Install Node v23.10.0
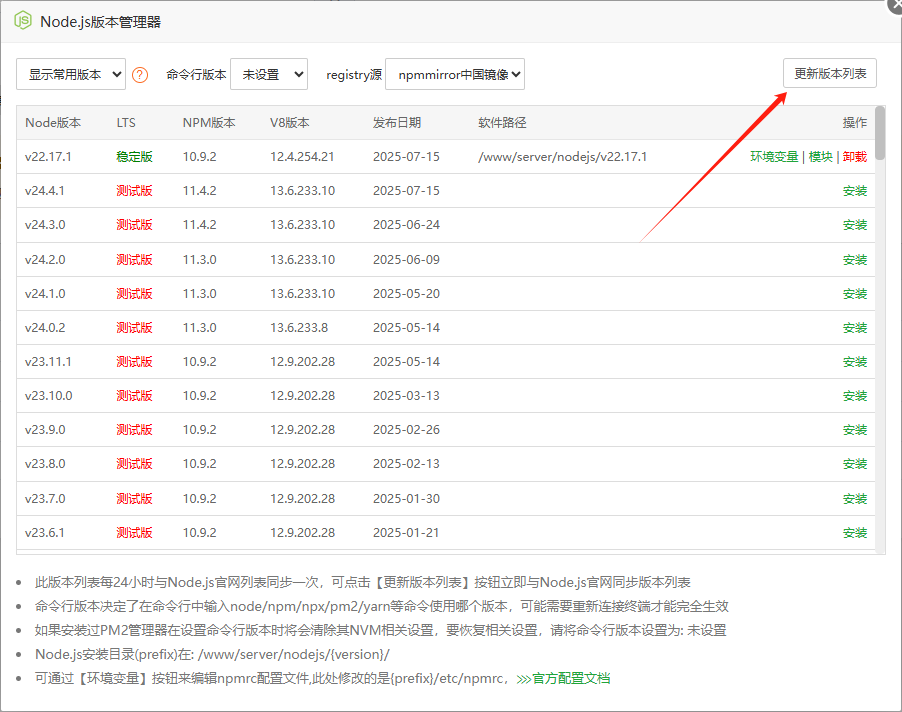 click(855, 396)
